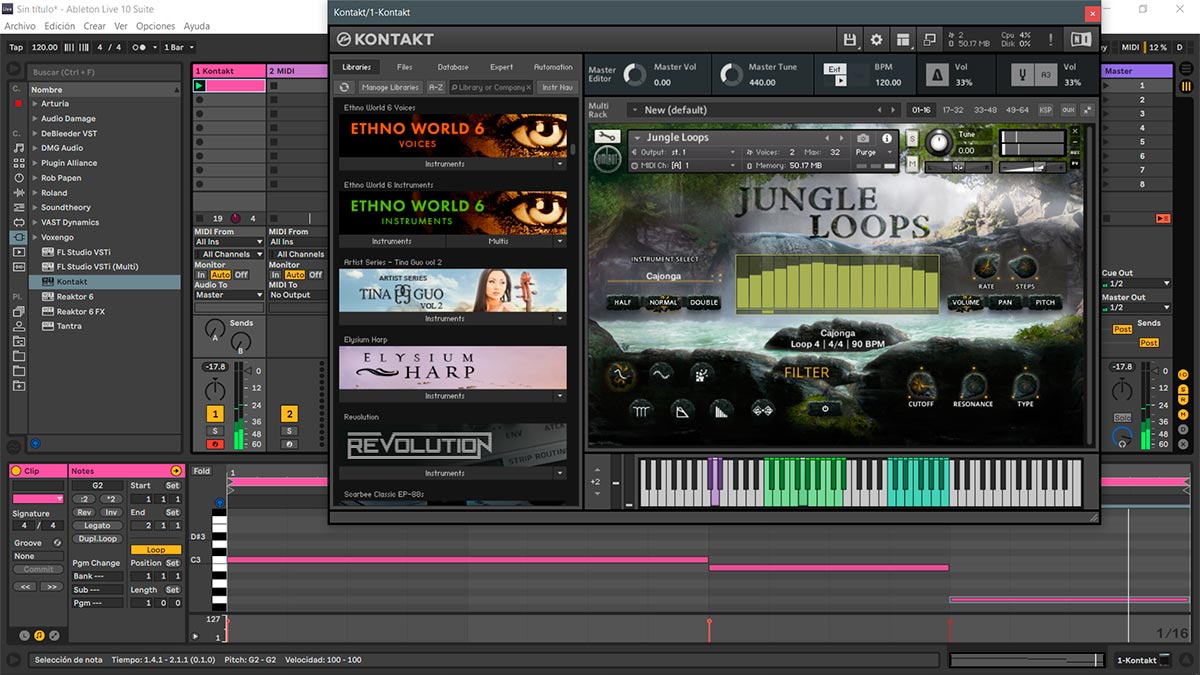Select the stereo diamonds effect icon

(763, 409)
